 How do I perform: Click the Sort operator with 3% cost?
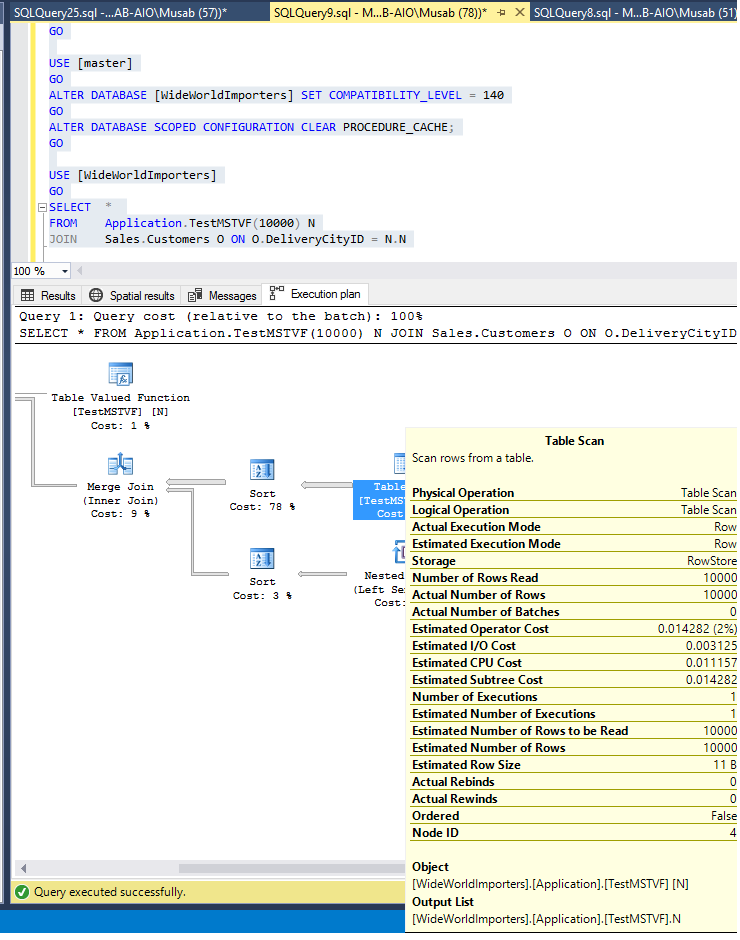coord(262,559)
